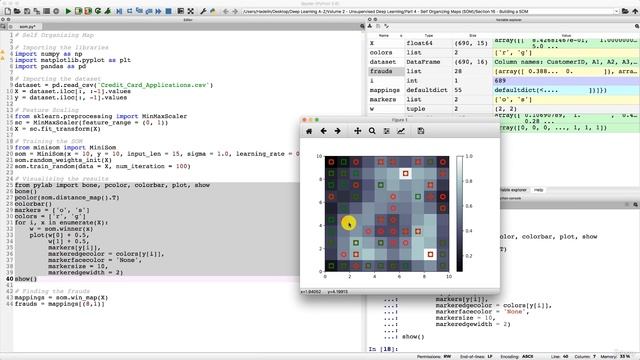This screenshot has width=640, height=360.
Task: Click the End-of-lines status entry
Action: 476,357
